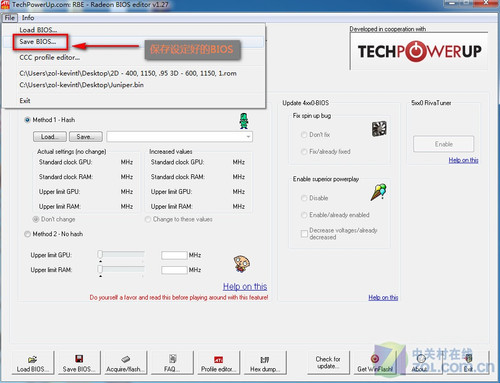Click Check for update button

[328, 363]
